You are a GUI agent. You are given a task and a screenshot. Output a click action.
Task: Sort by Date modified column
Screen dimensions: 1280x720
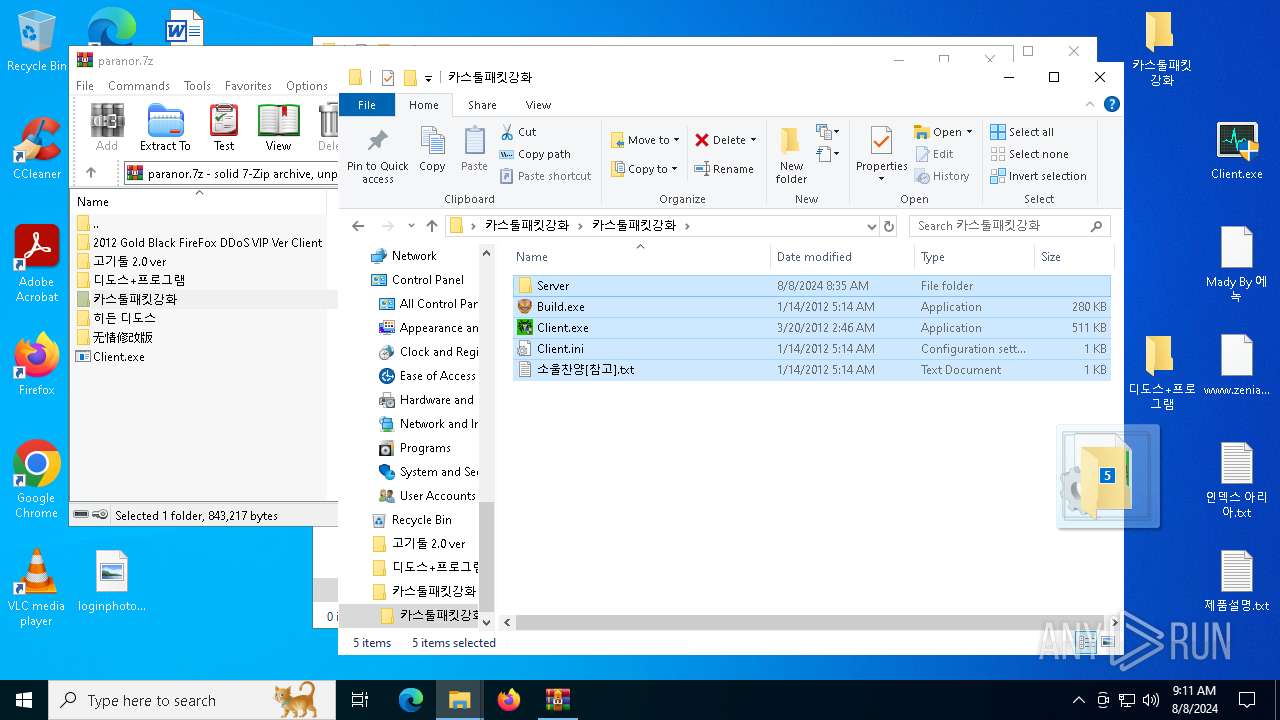point(840,257)
